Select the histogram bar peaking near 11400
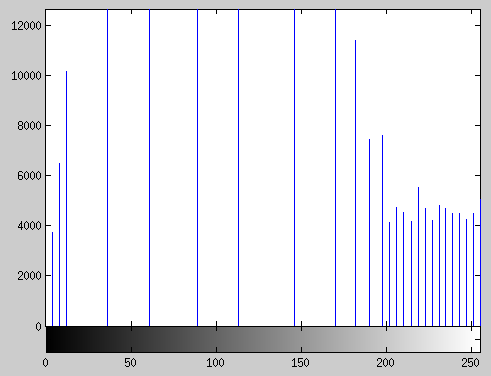The image size is (491, 376). tap(355, 183)
